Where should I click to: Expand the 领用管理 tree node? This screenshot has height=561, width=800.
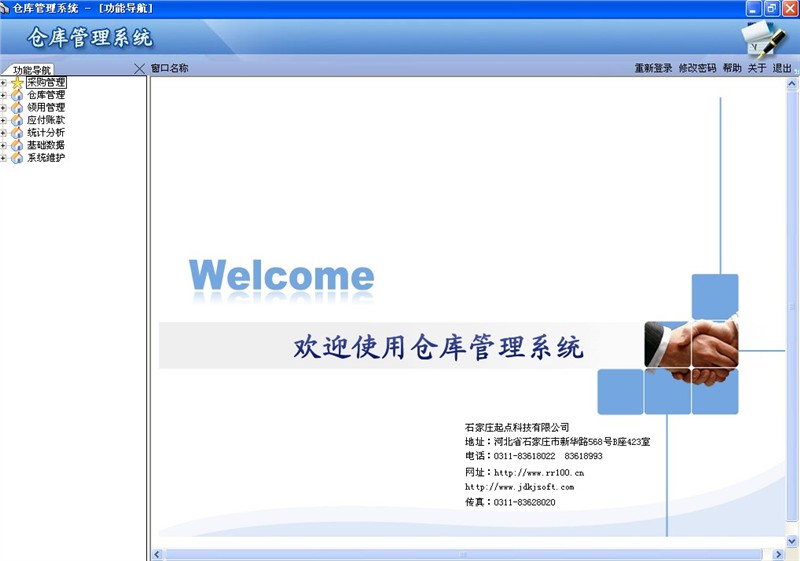pos(3,108)
